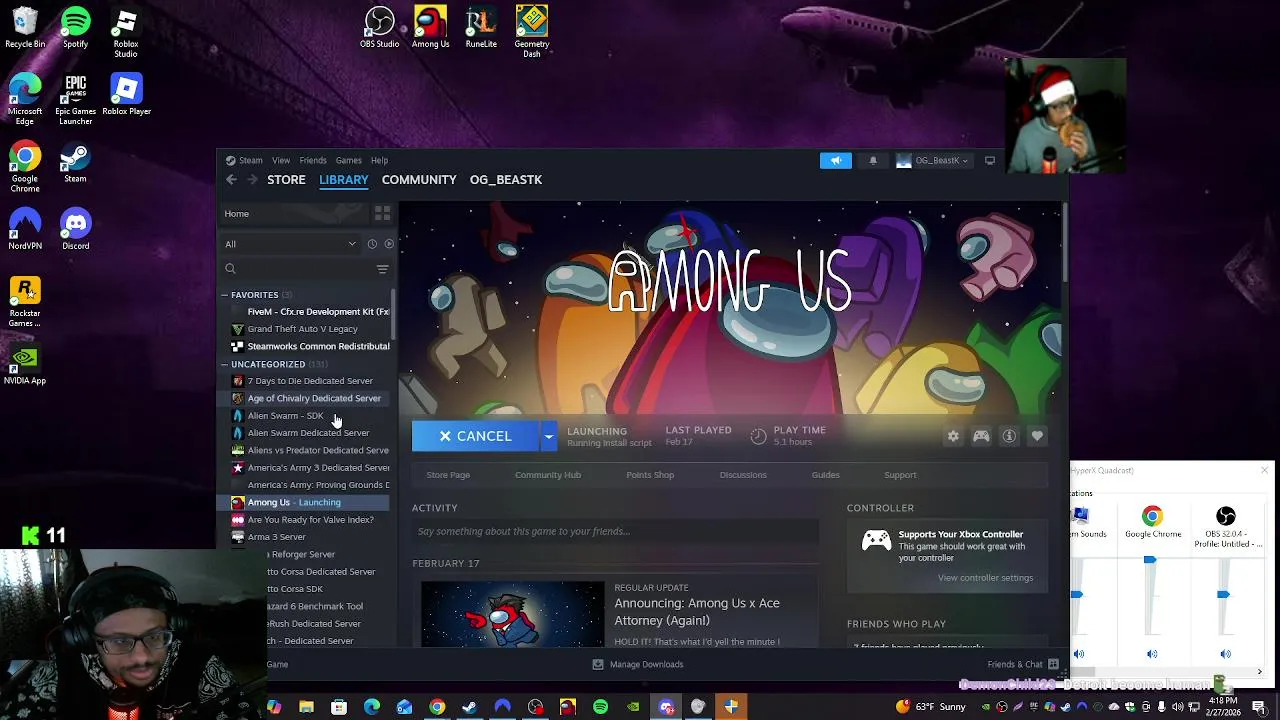Open Epic Games Launcher desktop icon
Screen dimensions: 1280x720
pyautogui.click(x=75, y=99)
